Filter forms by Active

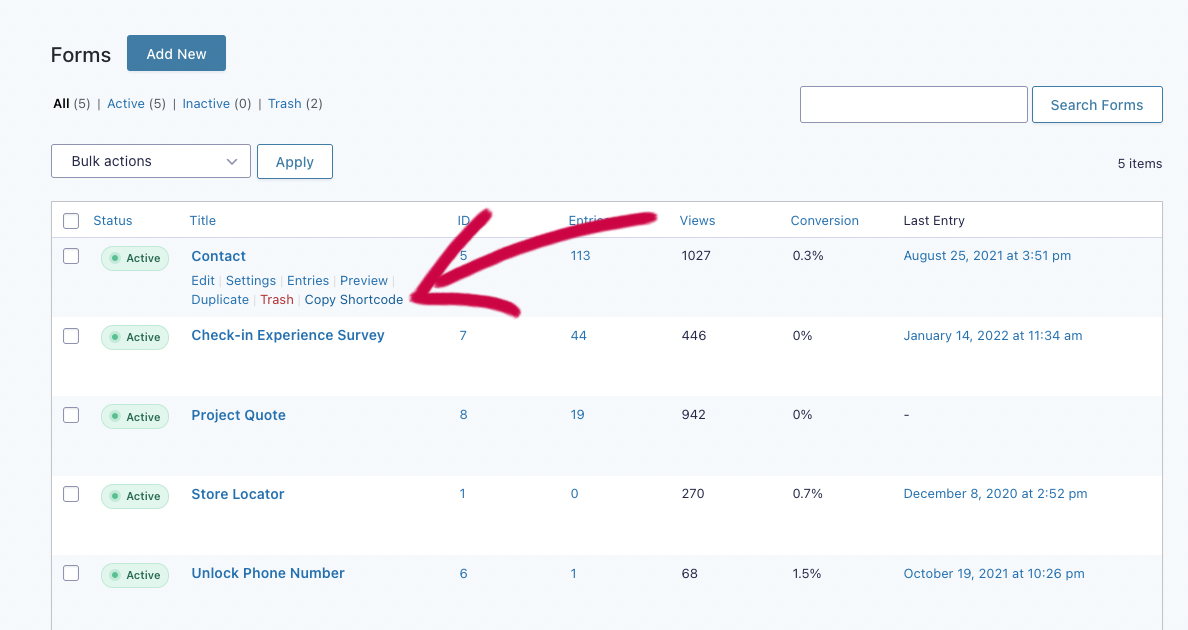pyautogui.click(x=126, y=104)
